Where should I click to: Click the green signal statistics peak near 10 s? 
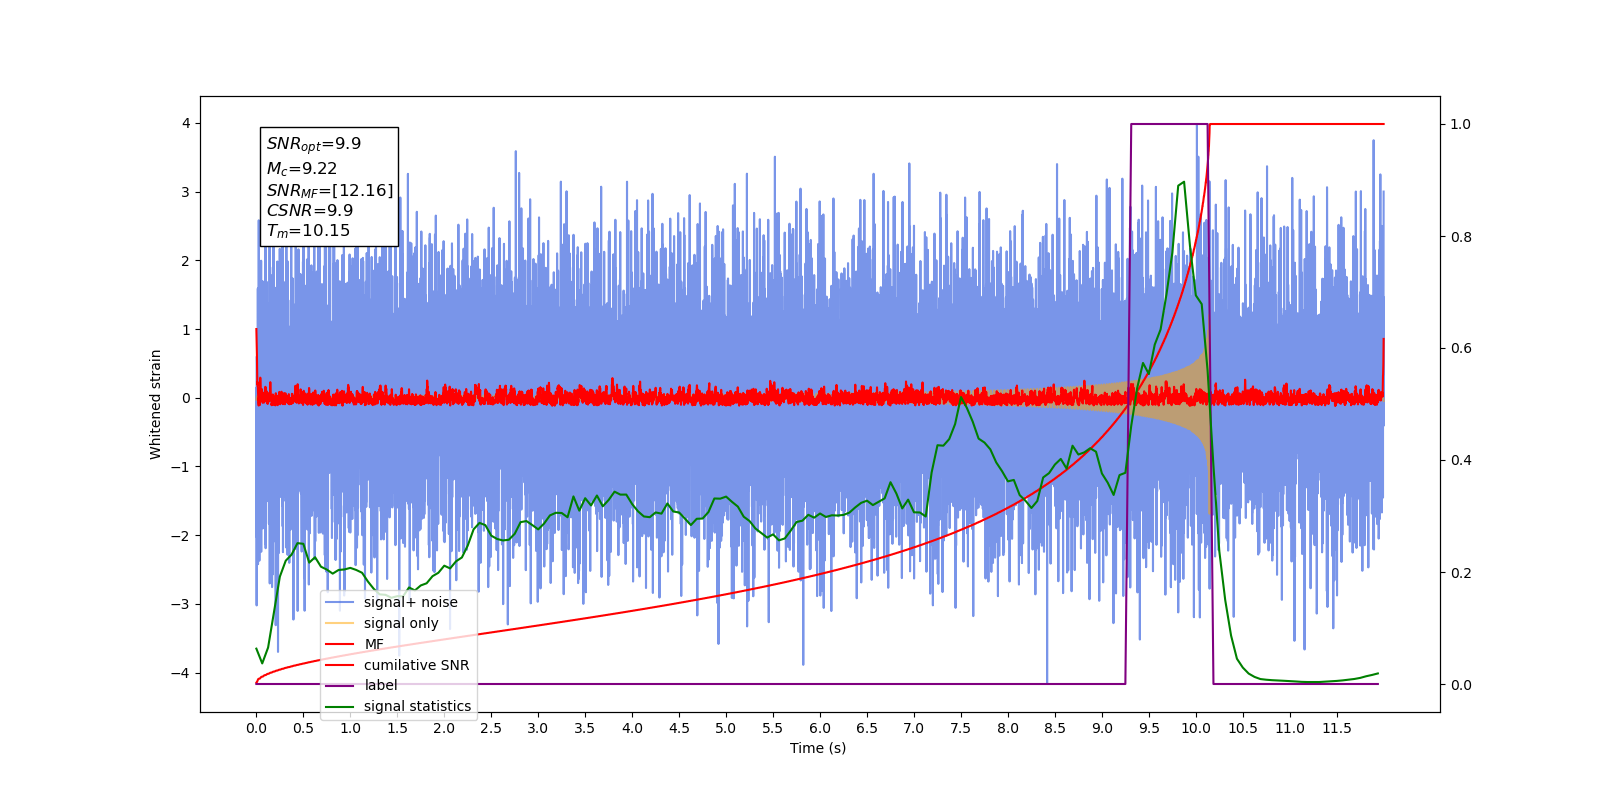pos(1184,183)
